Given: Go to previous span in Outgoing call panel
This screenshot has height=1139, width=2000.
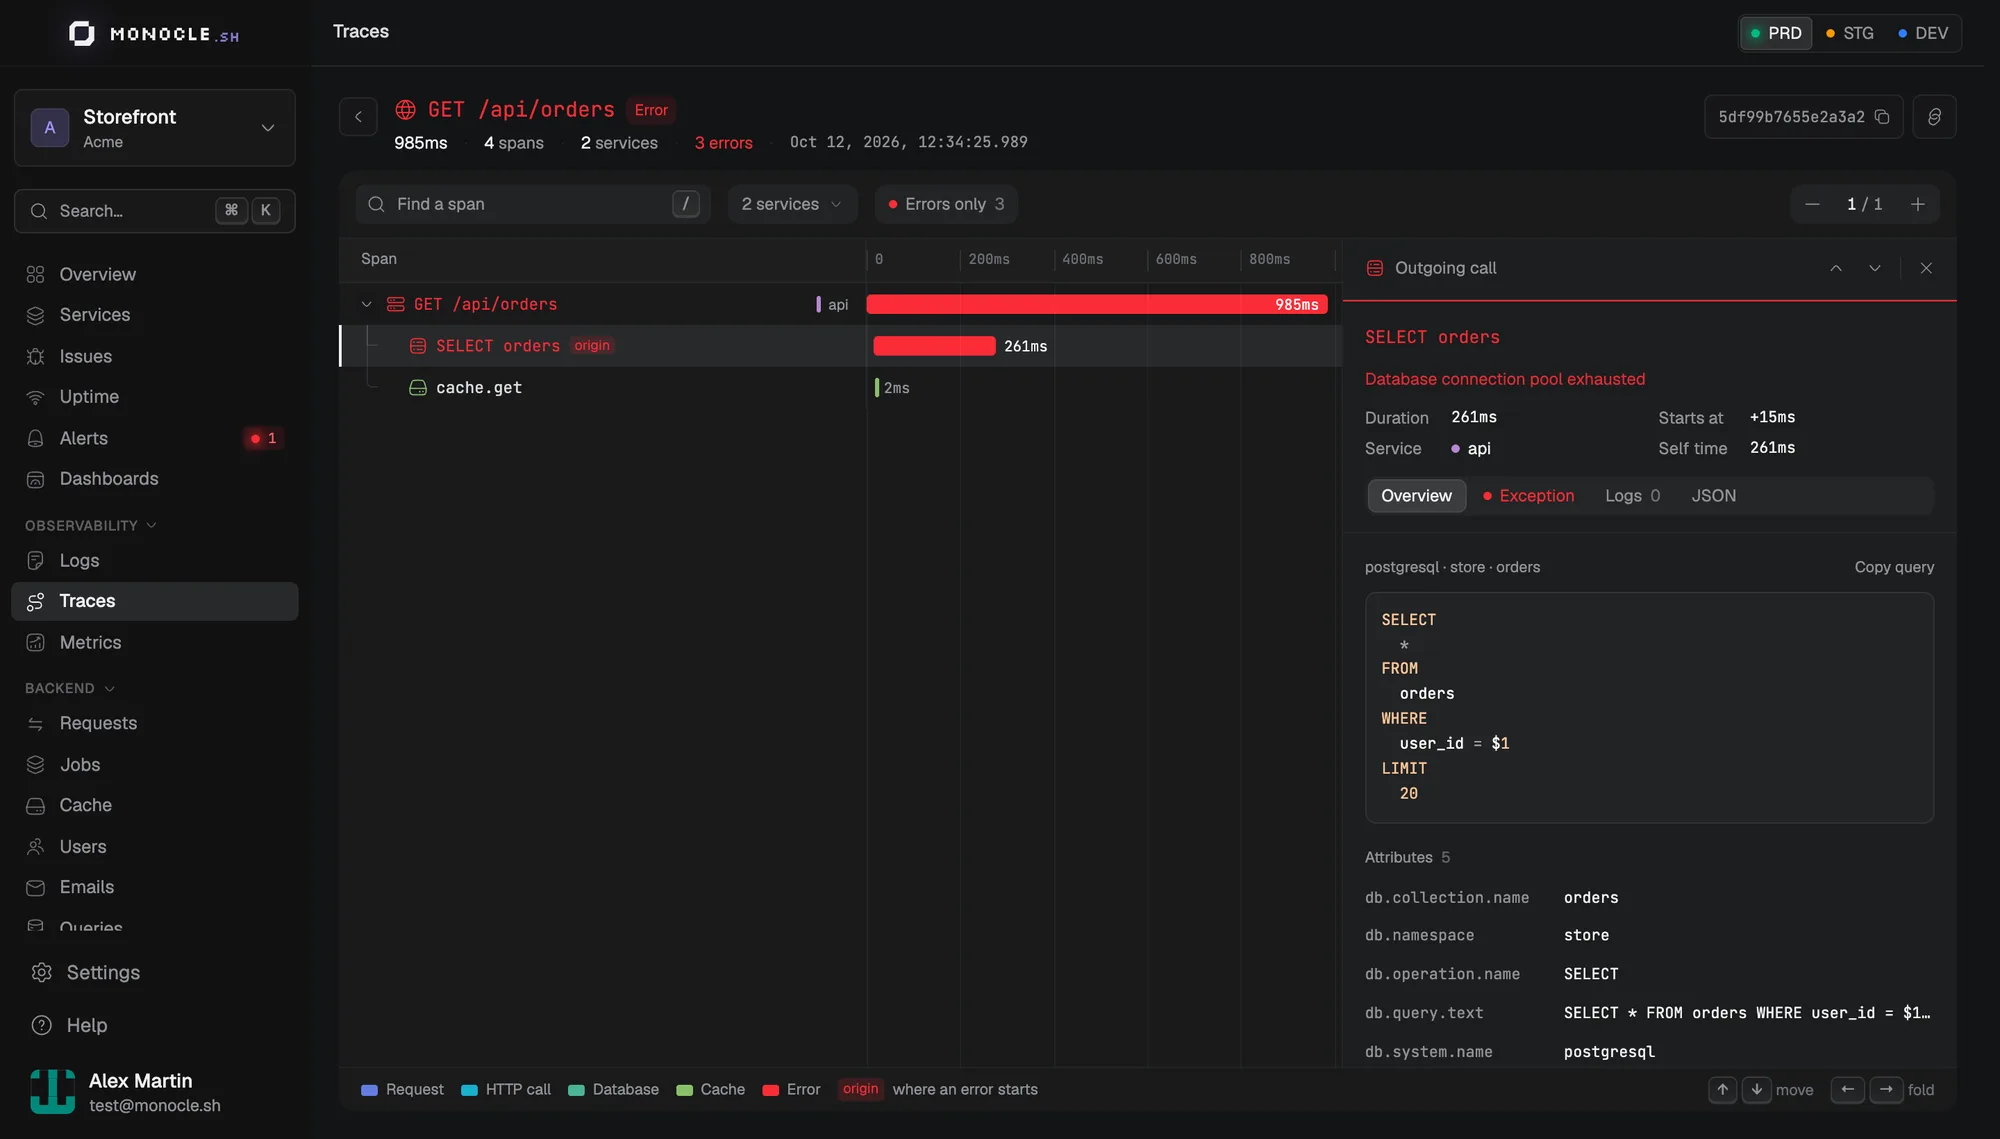Looking at the screenshot, I should click(x=1836, y=268).
